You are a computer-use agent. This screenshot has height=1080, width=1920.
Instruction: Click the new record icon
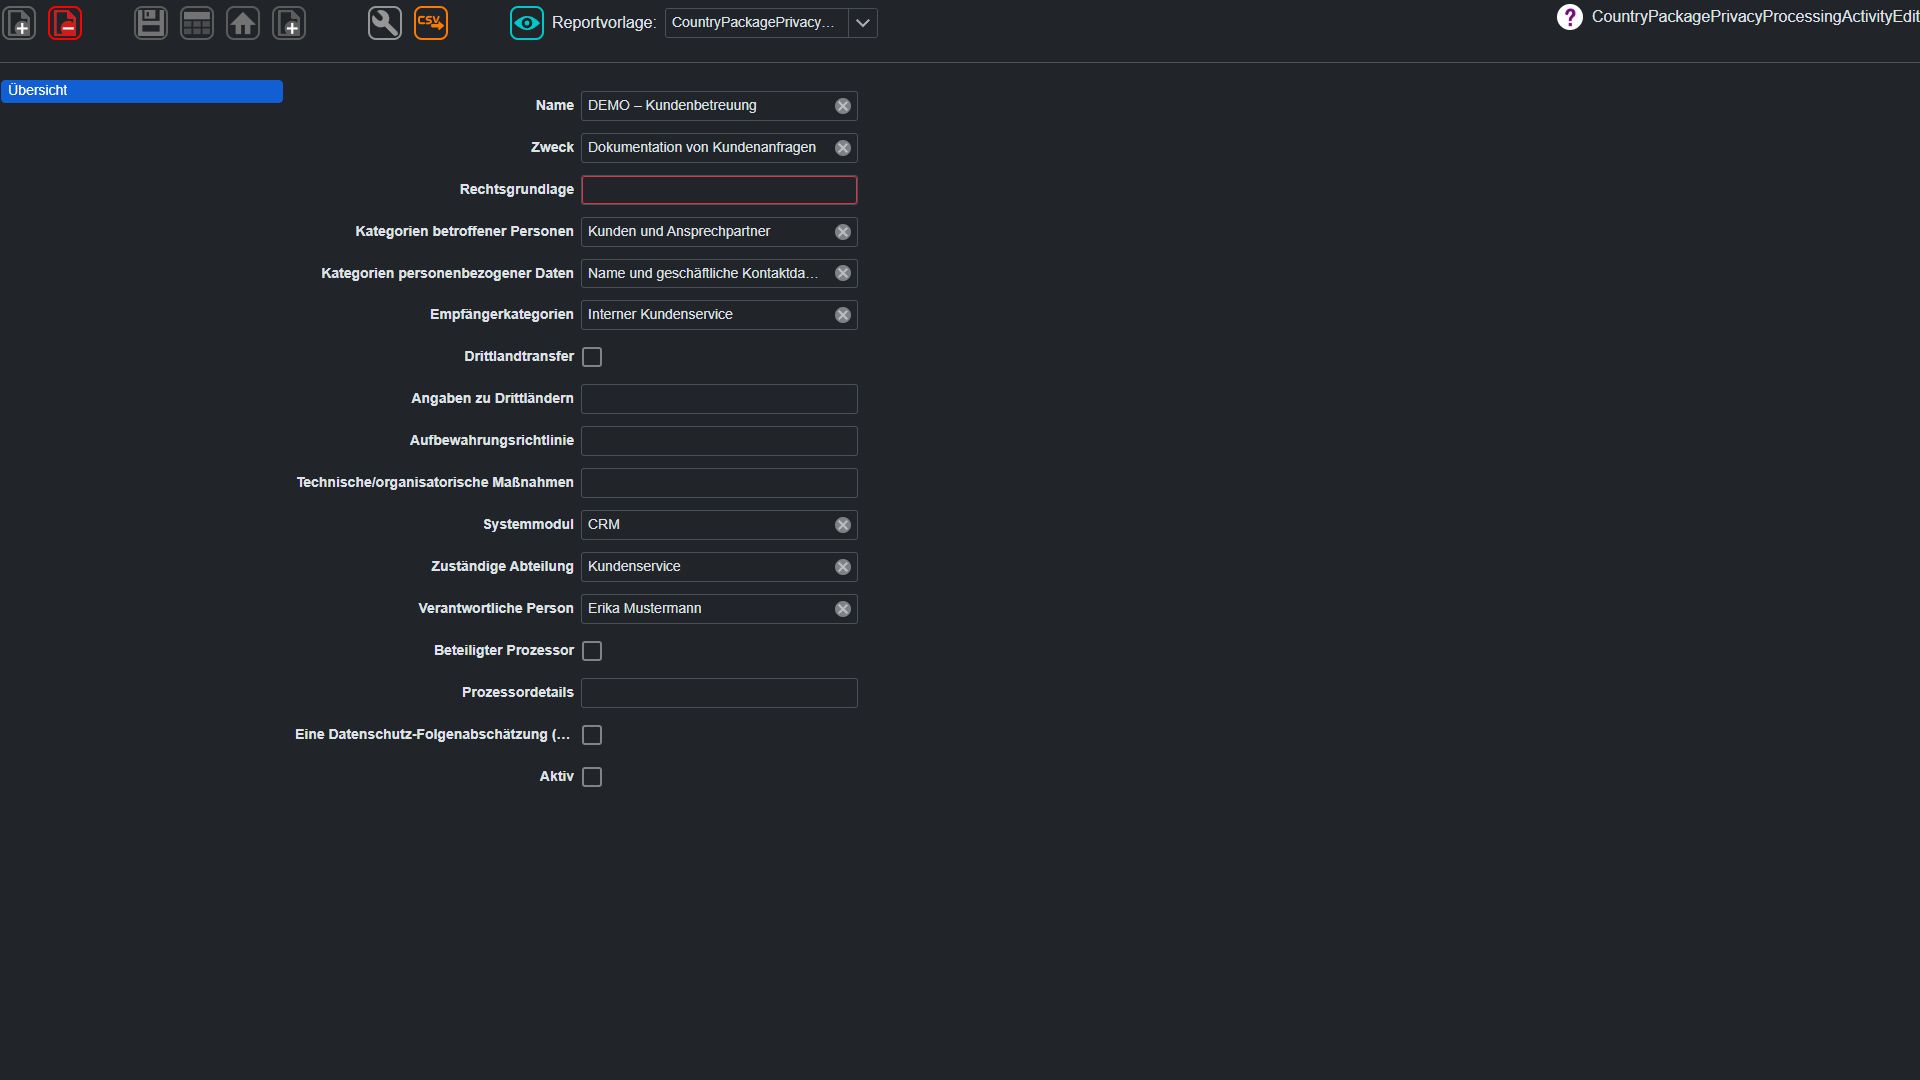(x=20, y=23)
